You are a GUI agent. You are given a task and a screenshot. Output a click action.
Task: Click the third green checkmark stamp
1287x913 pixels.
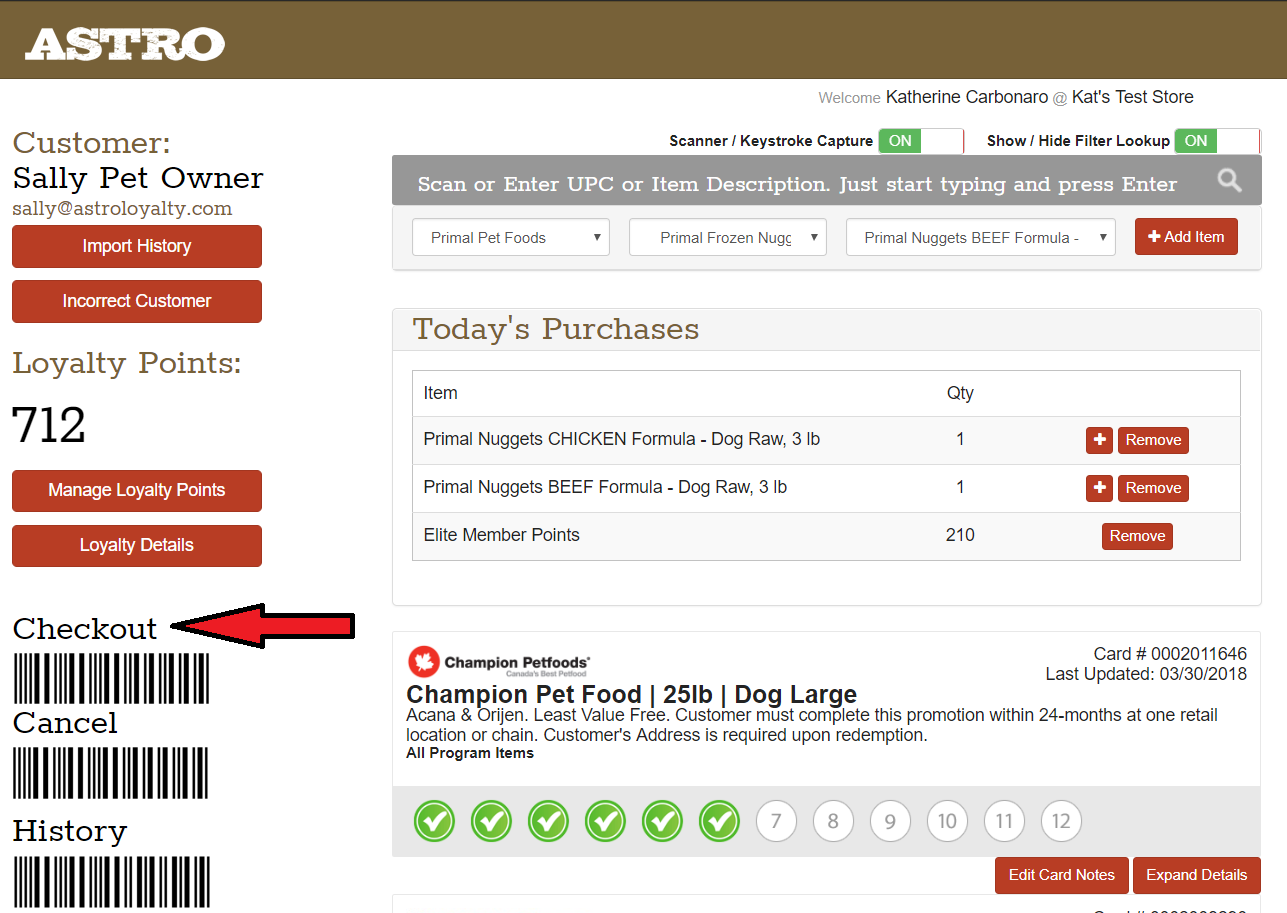pos(548,821)
